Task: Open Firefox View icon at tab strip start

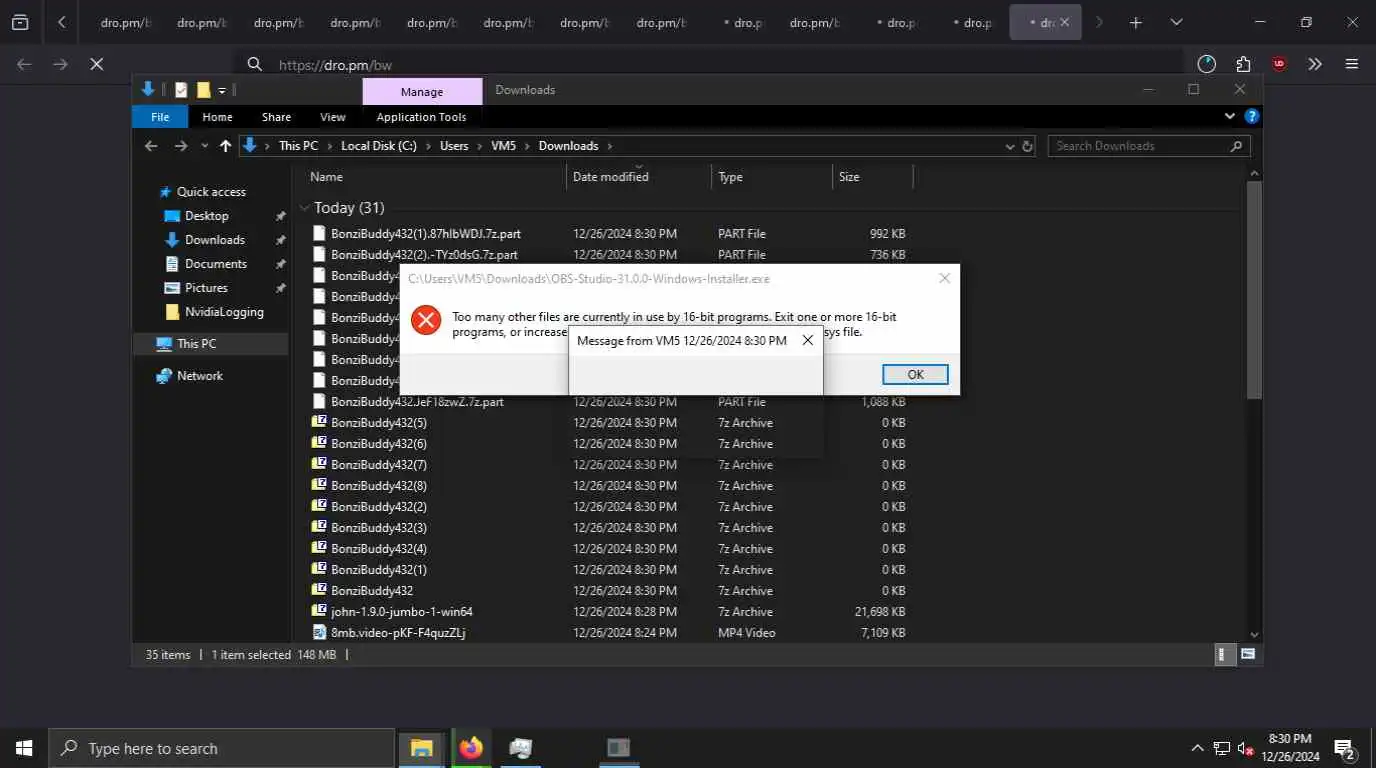Action: tap(20, 22)
